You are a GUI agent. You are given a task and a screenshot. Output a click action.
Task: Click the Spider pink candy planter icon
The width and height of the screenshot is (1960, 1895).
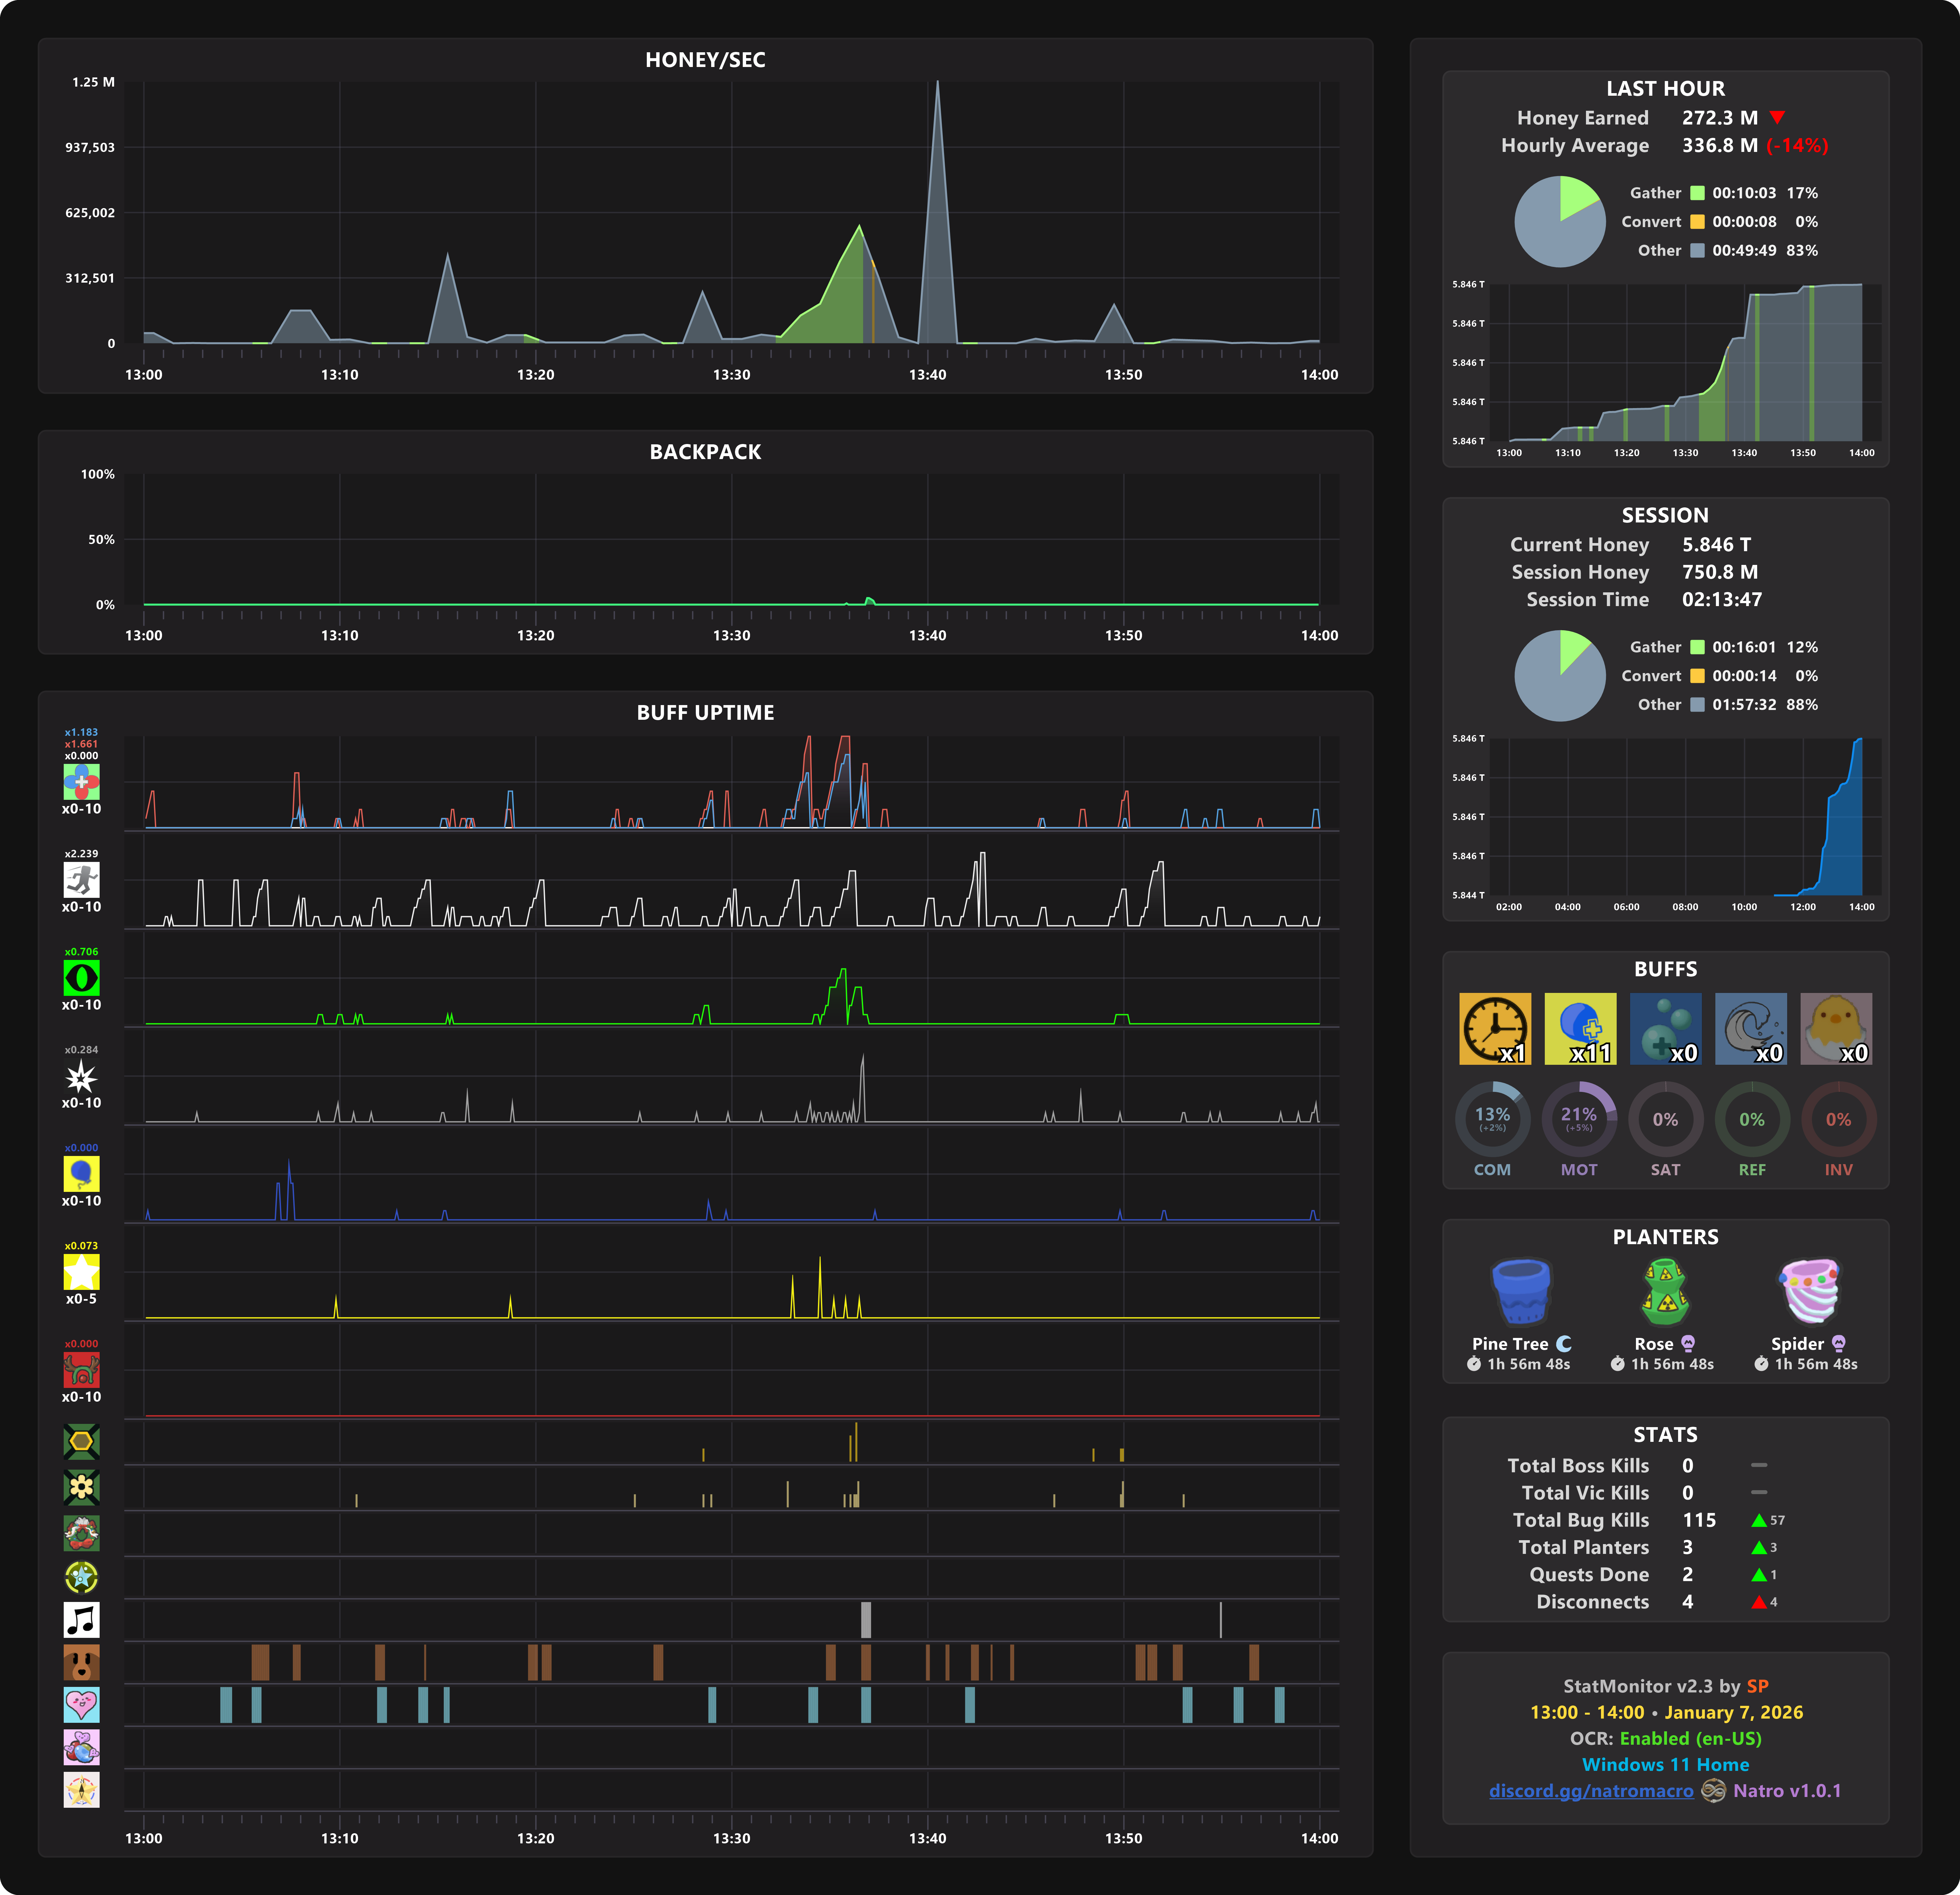coord(1809,1291)
